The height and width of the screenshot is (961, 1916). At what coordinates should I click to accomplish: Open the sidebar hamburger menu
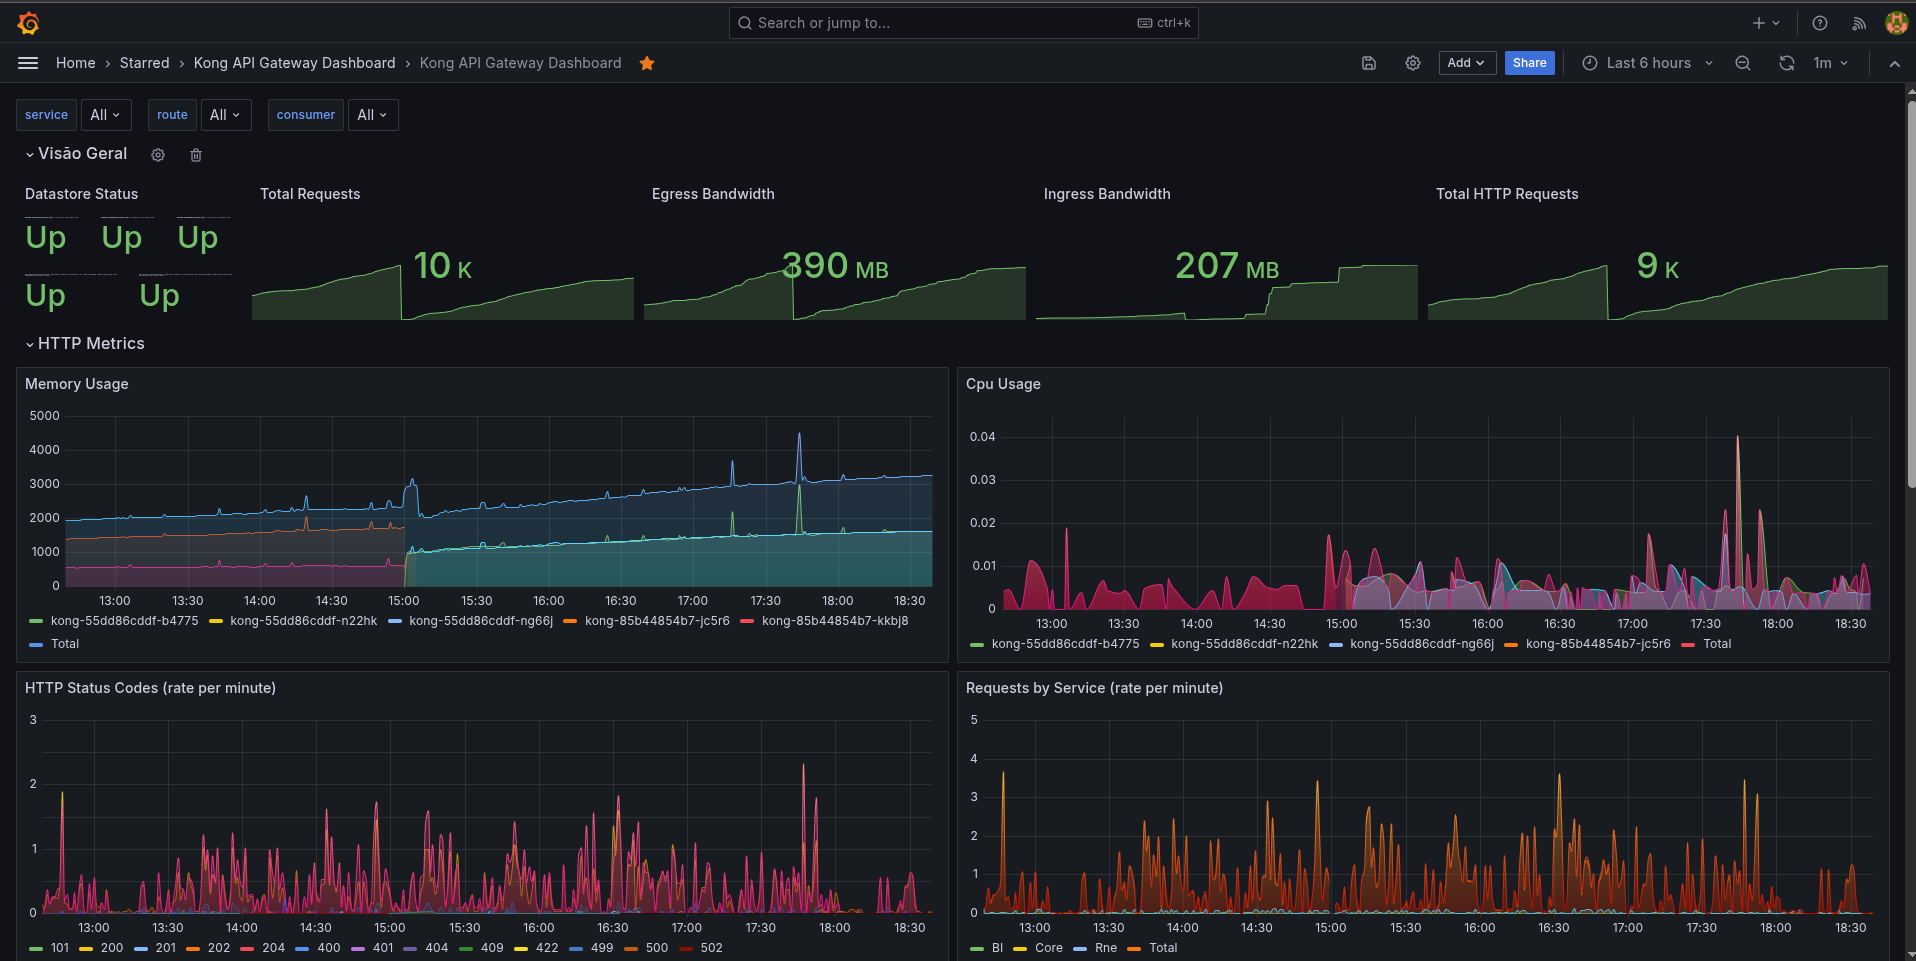[x=28, y=63]
